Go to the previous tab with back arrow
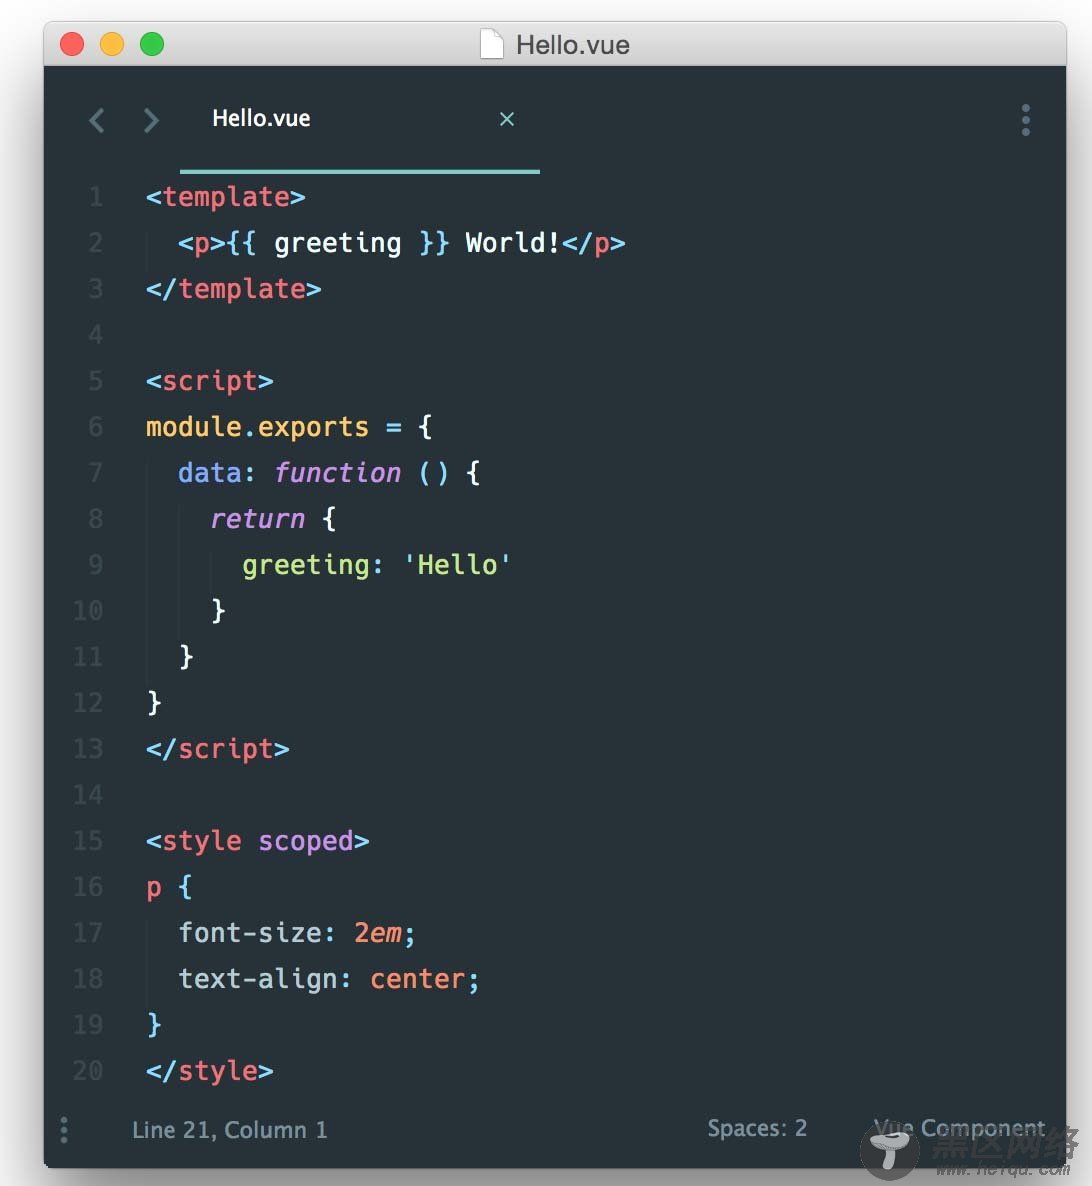 pyautogui.click(x=97, y=121)
